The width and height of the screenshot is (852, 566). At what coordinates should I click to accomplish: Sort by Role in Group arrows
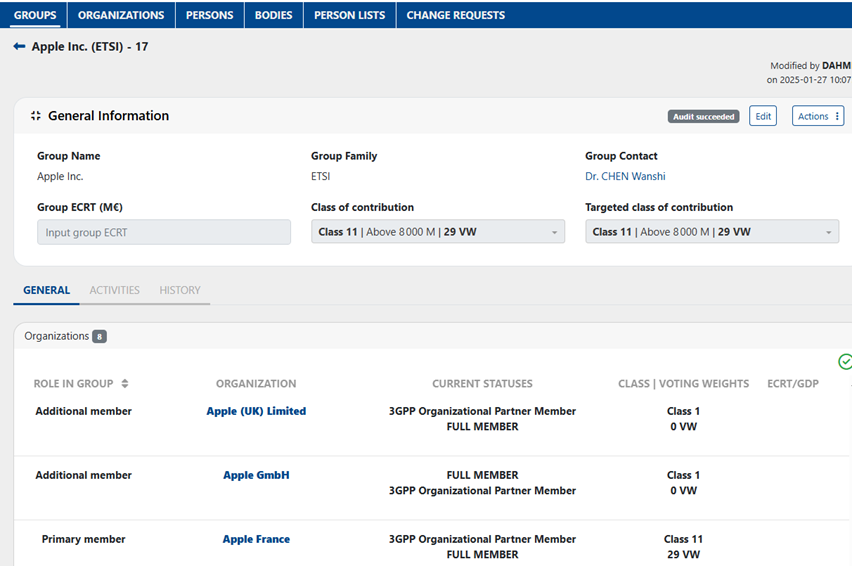tap(125, 384)
